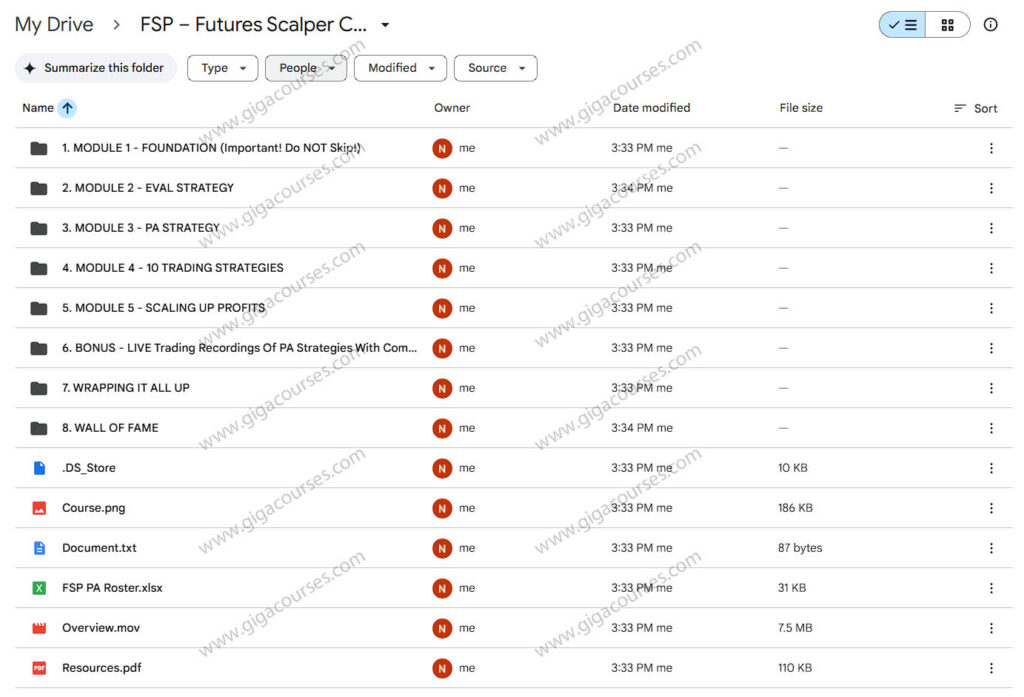Viewport: 1024px width, 697px height.
Task: Reverse the Name sort direction arrow
Action: [x=68, y=107]
